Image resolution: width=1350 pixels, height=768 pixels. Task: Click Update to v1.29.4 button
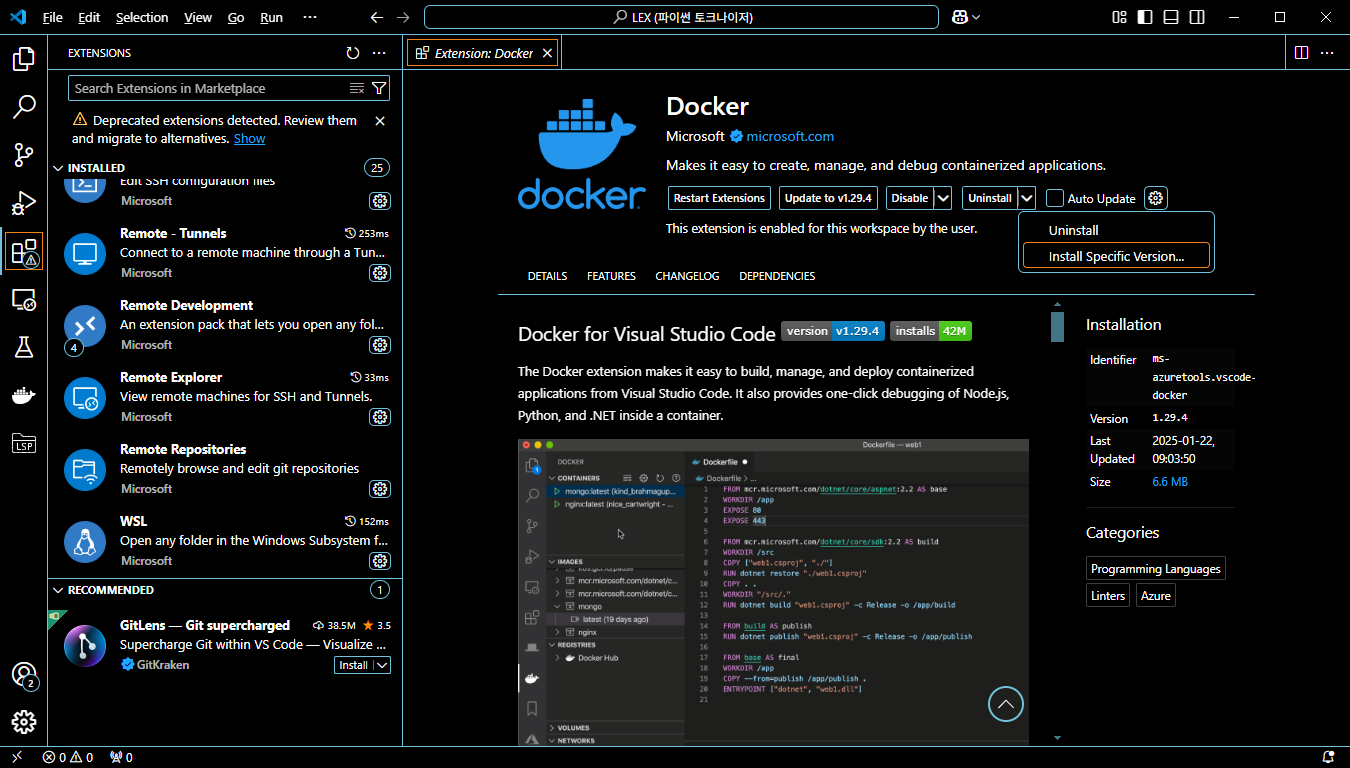coord(828,198)
